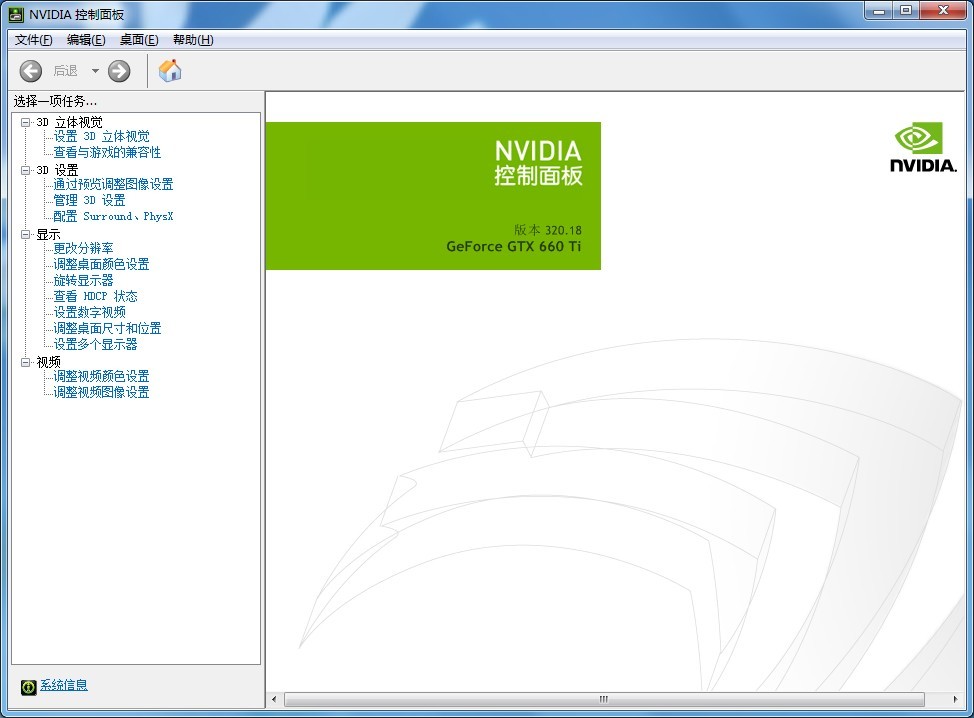Image resolution: width=974 pixels, height=718 pixels.
Task: Open the back history dropdown arrow
Action: tap(95, 71)
